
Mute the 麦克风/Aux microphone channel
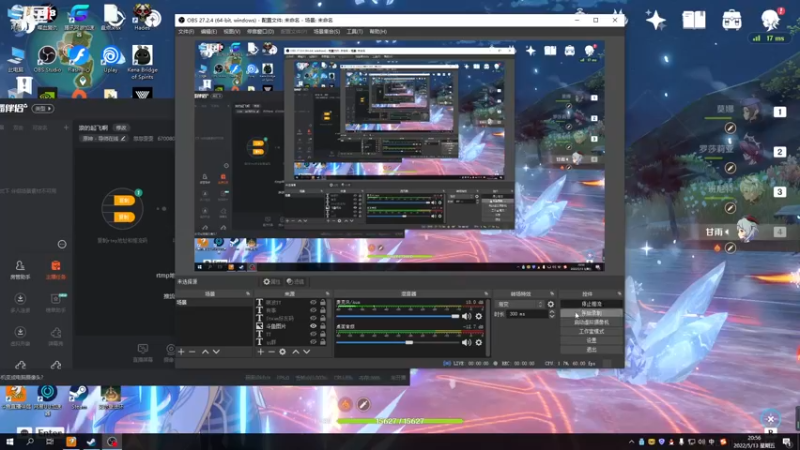click(x=467, y=316)
